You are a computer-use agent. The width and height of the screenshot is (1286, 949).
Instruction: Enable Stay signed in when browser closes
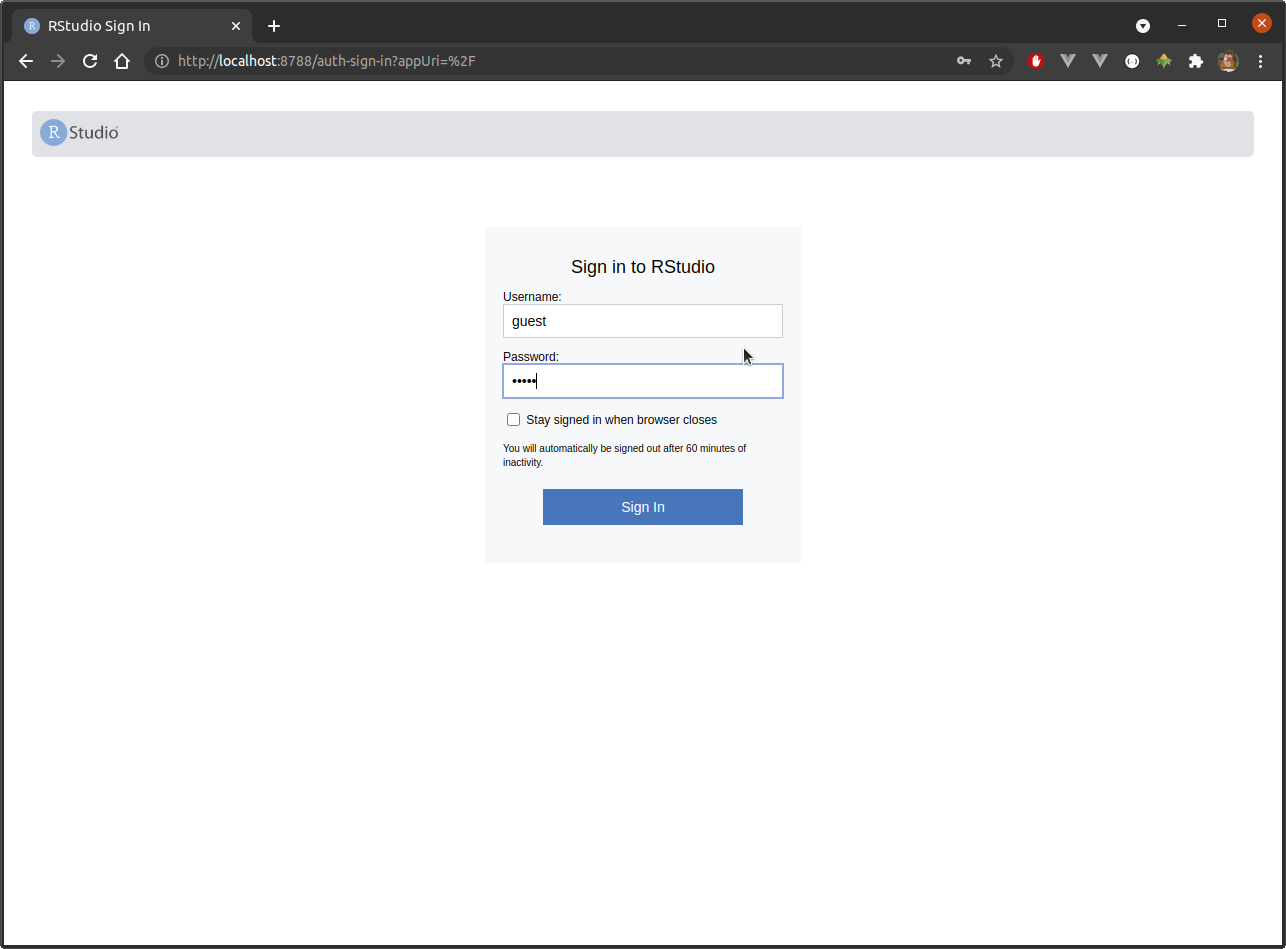pyautogui.click(x=514, y=420)
